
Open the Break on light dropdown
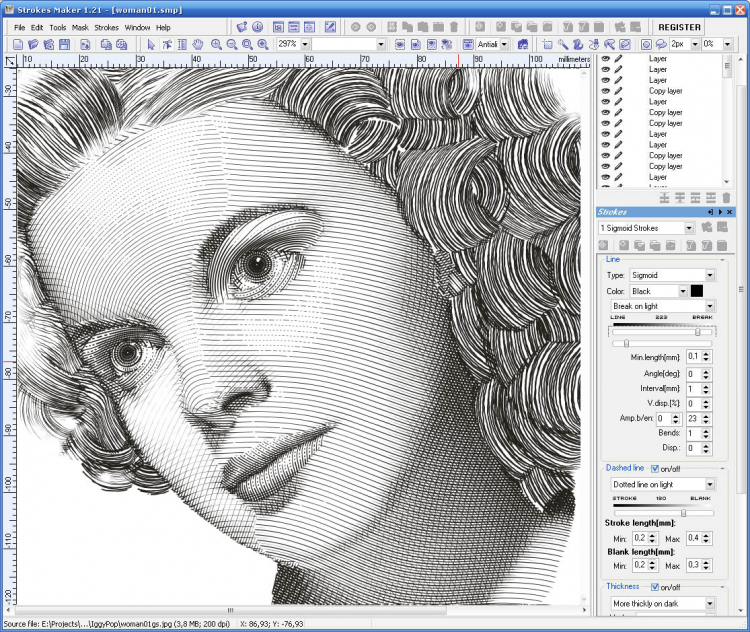(x=662, y=306)
